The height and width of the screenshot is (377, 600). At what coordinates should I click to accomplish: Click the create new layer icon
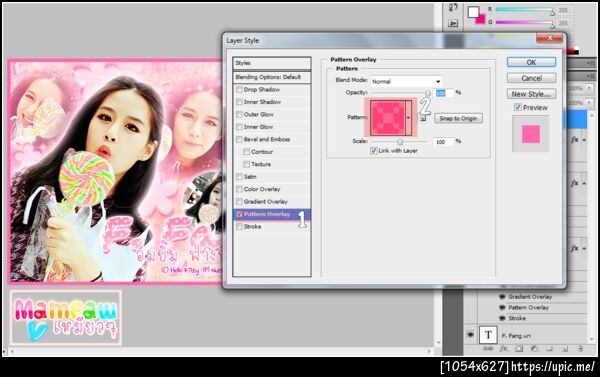coord(565,349)
